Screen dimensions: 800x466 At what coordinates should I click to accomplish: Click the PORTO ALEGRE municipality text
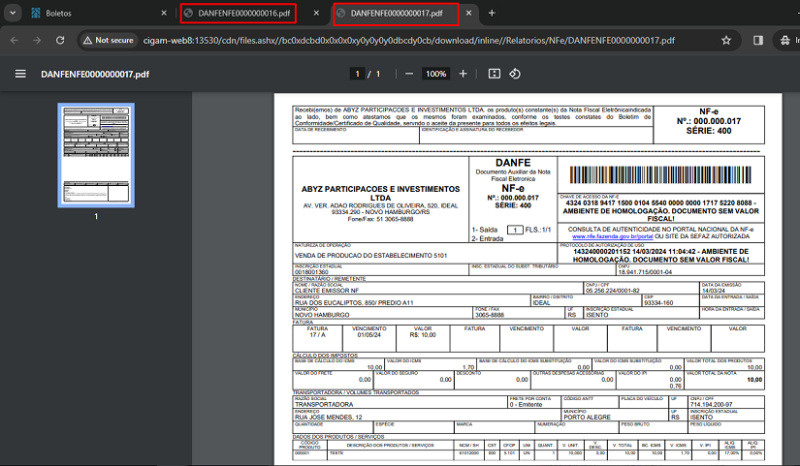587,417
